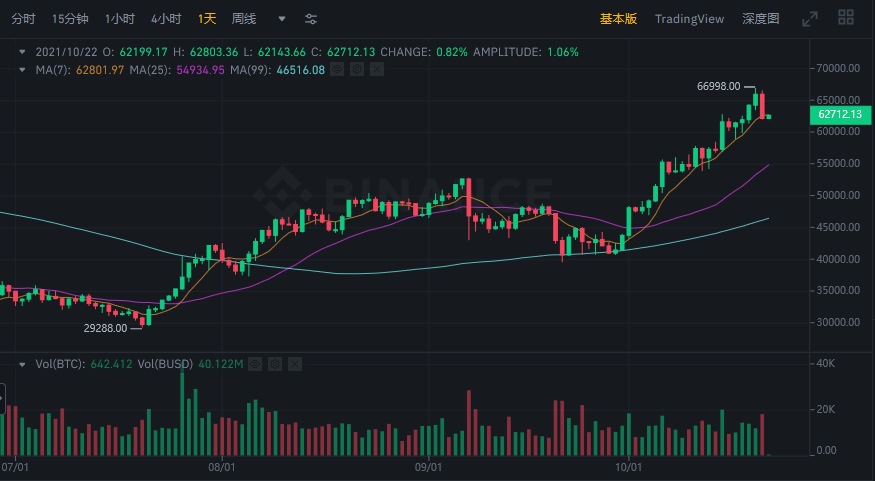Hide the MA indicator using eye icon
875x481 pixels.
pyautogui.click(x=336, y=69)
